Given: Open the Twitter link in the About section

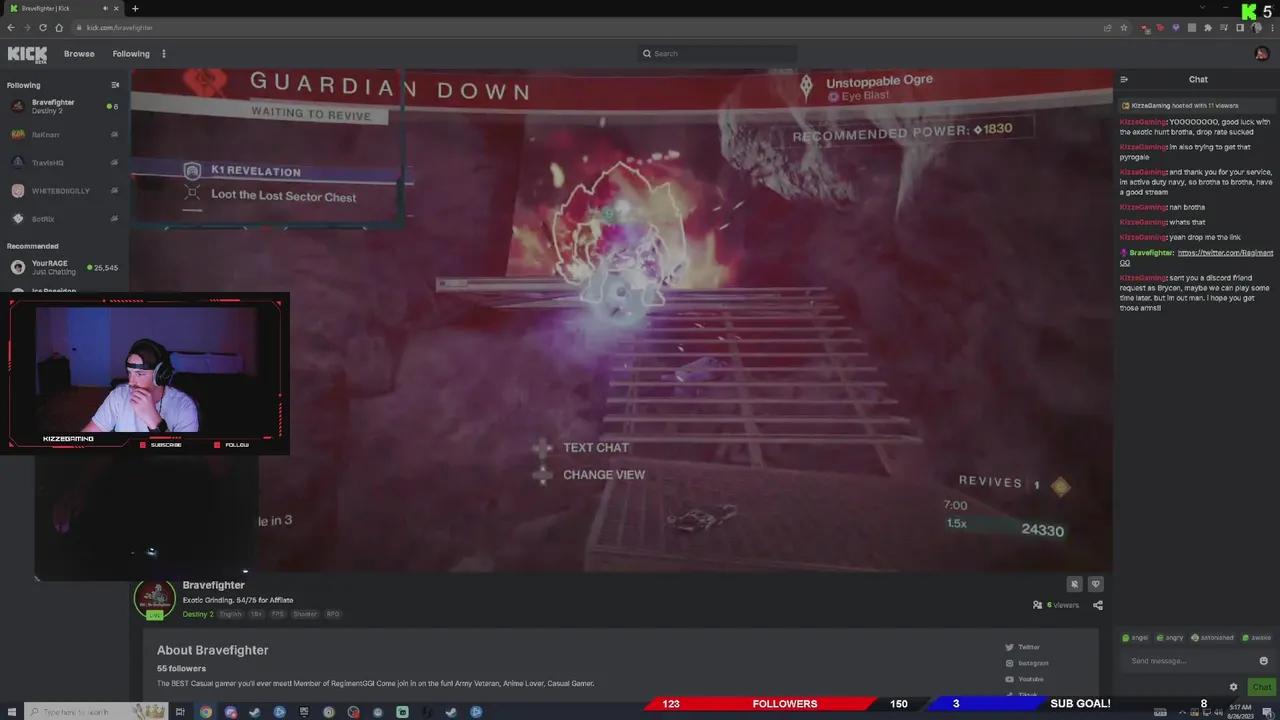Looking at the screenshot, I should (x=1023, y=647).
